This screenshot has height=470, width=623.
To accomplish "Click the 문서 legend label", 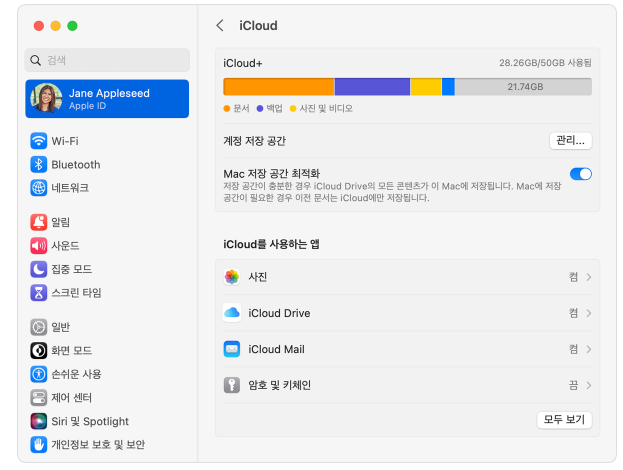I will [x=241, y=108].
